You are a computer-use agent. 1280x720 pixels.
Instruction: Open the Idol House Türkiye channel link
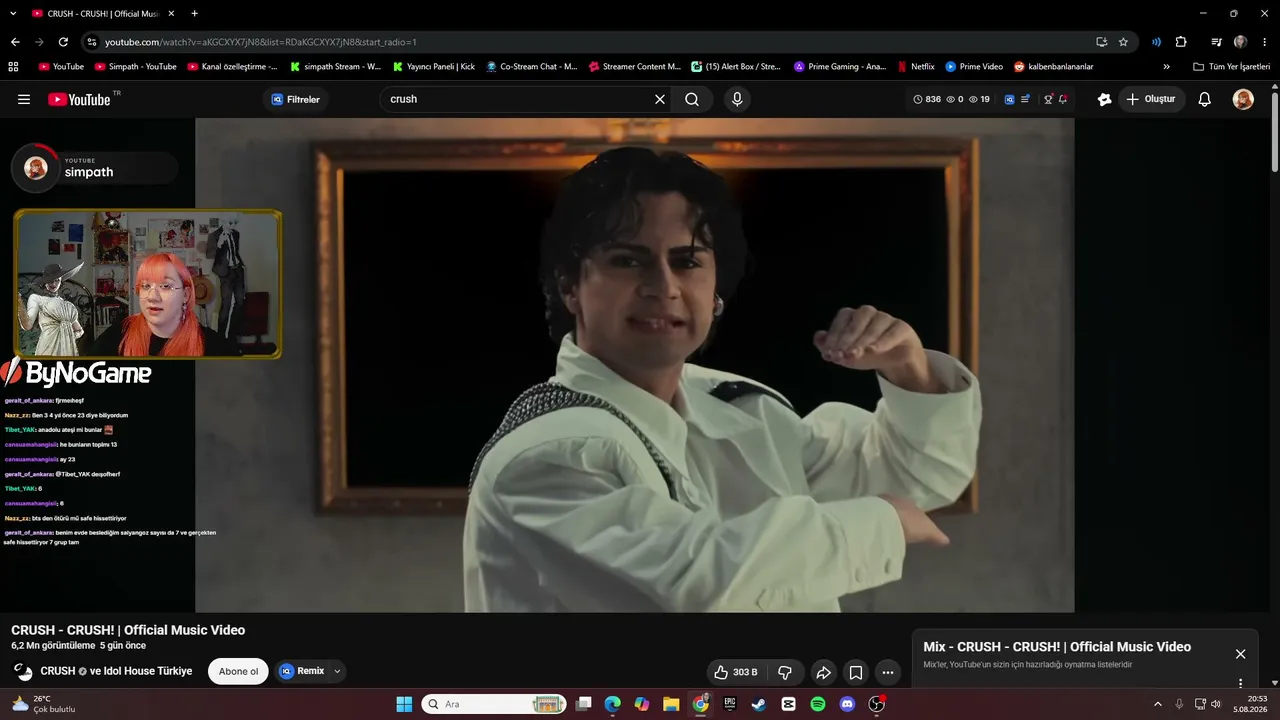[x=148, y=671]
